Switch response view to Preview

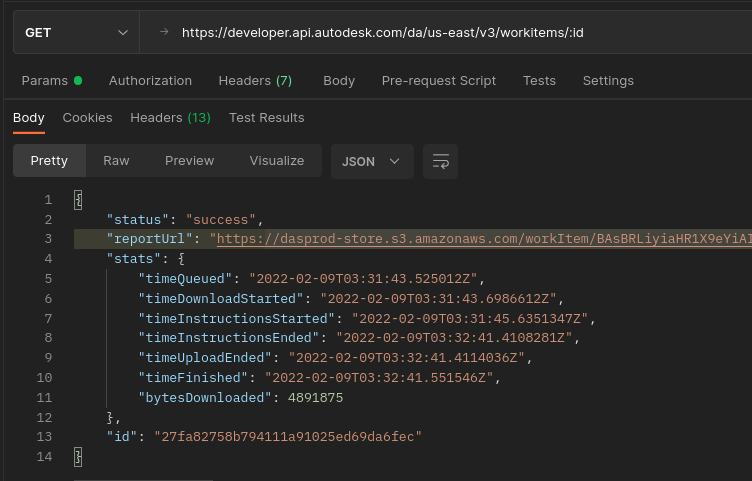pyautogui.click(x=189, y=161)
